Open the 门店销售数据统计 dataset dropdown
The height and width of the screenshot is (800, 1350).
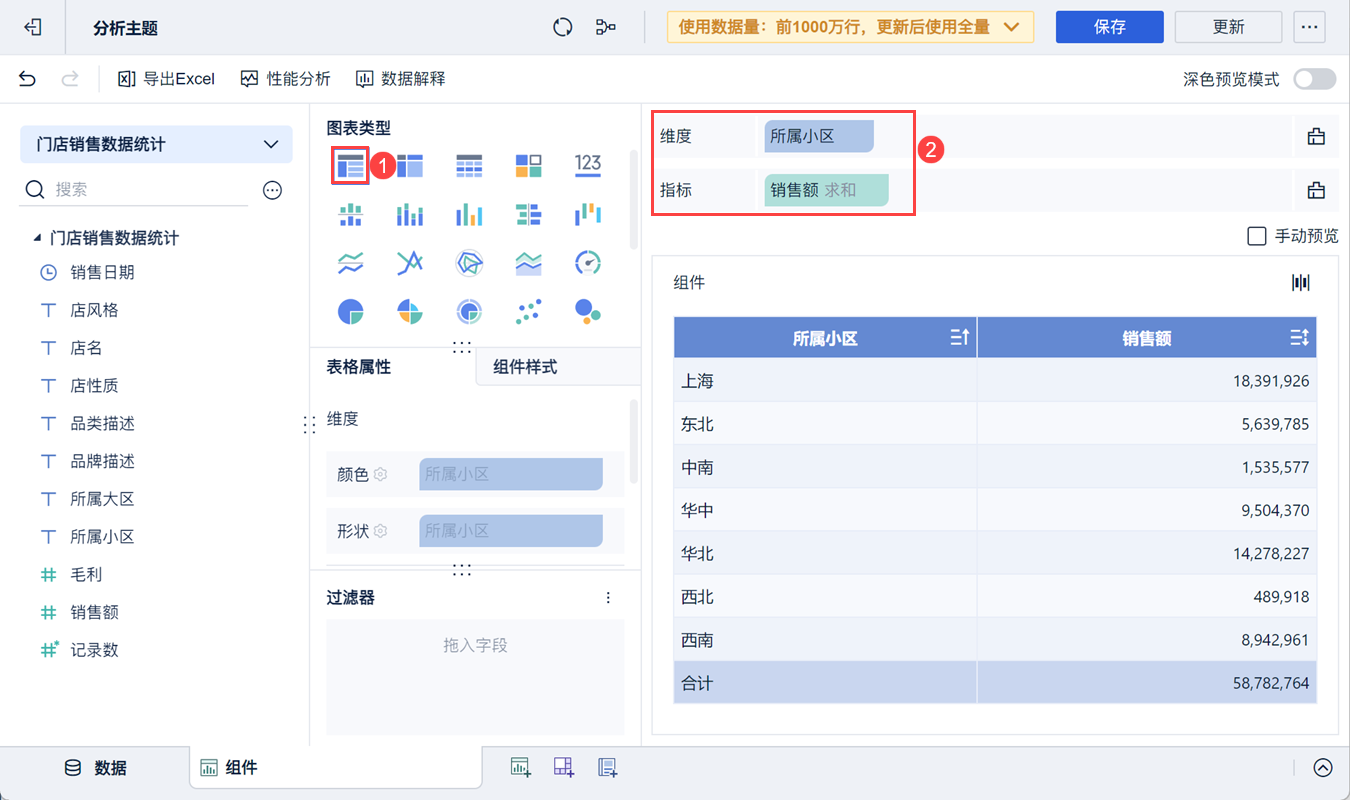click(x=156, y=144)
